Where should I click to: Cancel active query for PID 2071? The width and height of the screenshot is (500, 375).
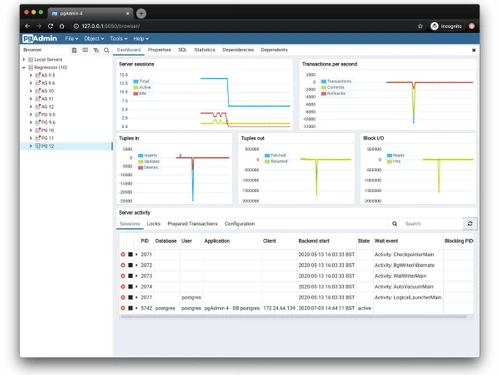click(x=131, y=254)
